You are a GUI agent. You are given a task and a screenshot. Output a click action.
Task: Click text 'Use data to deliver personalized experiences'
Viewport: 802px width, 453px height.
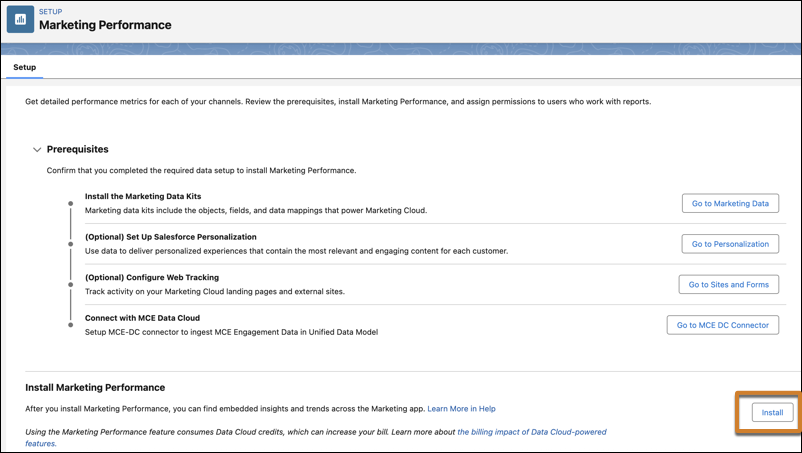pyautogui.click(x=166, y=251)
